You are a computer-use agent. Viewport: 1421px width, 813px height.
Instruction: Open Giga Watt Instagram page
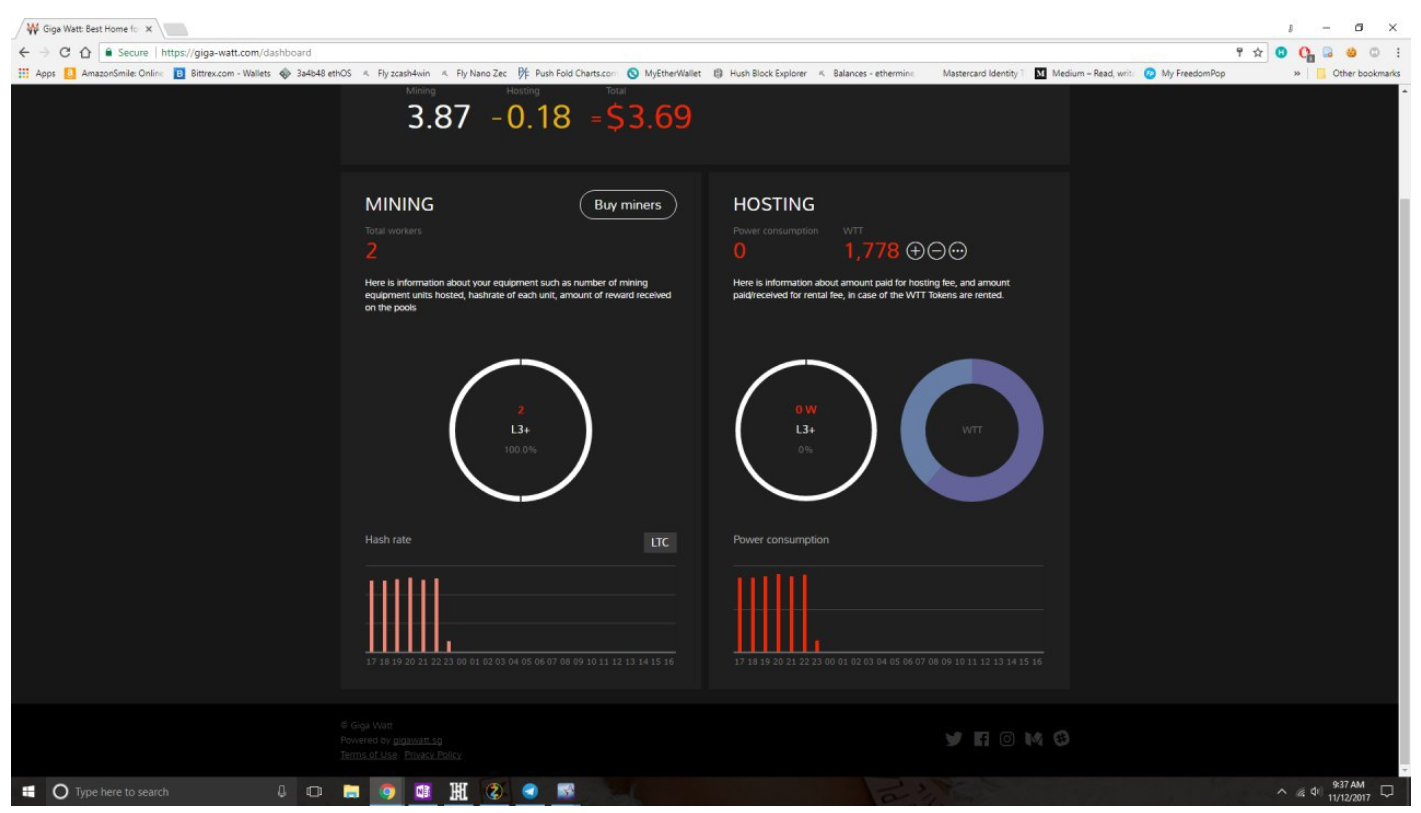1007,739
